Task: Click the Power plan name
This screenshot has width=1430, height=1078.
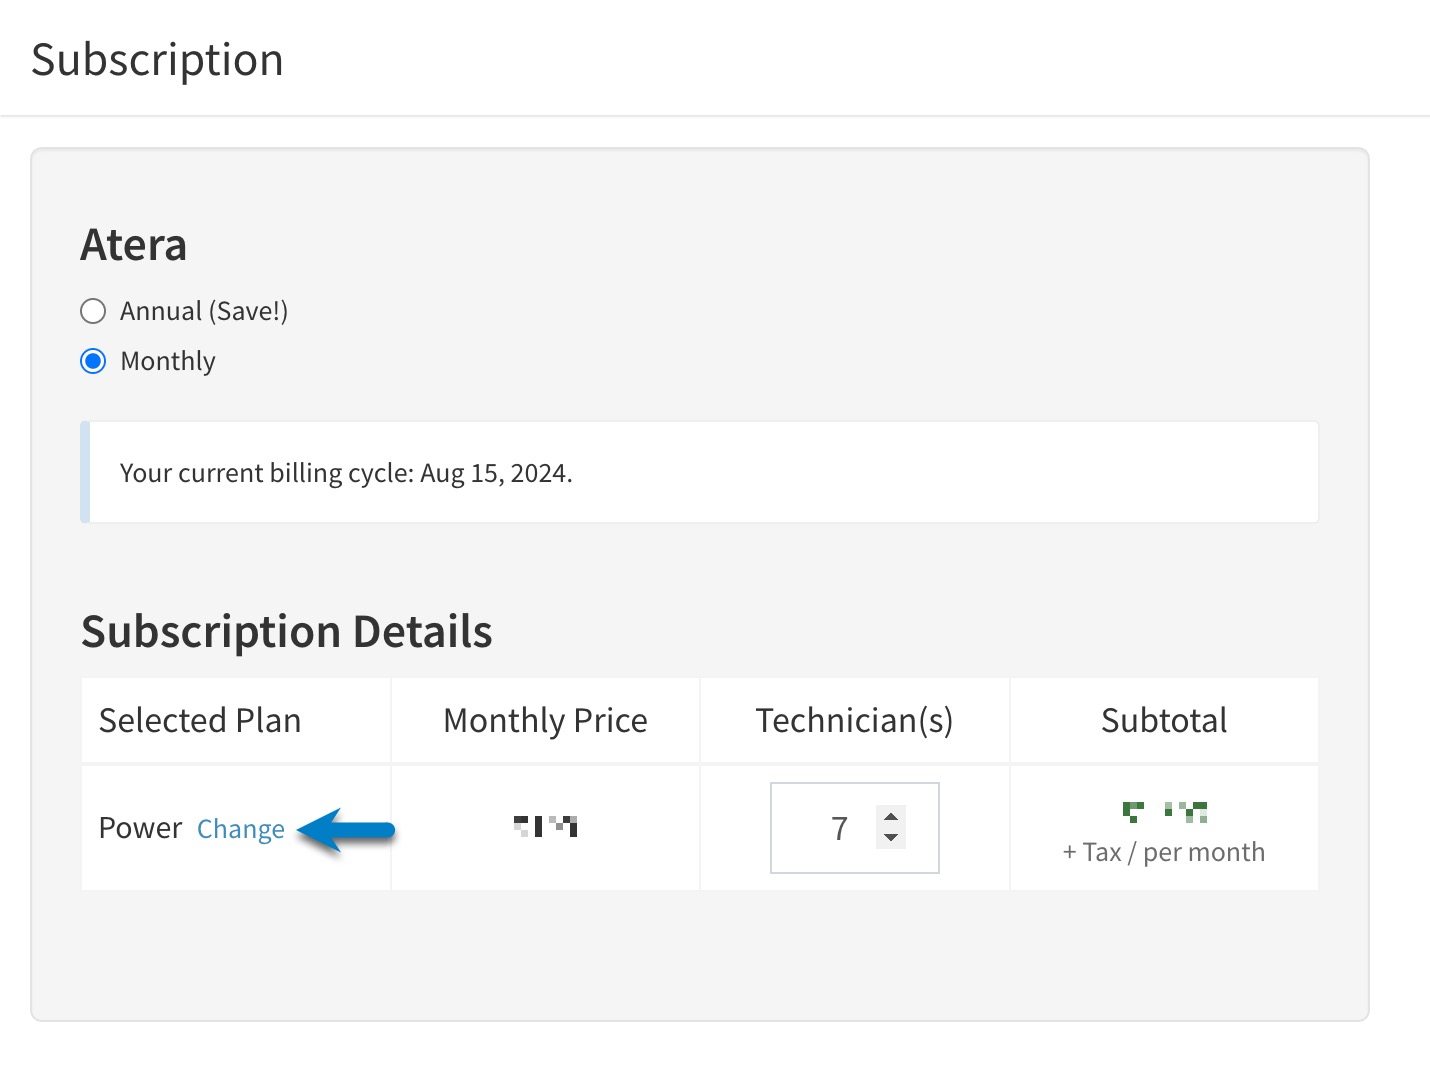Action: pyautogui.click(x=140, y=828)
